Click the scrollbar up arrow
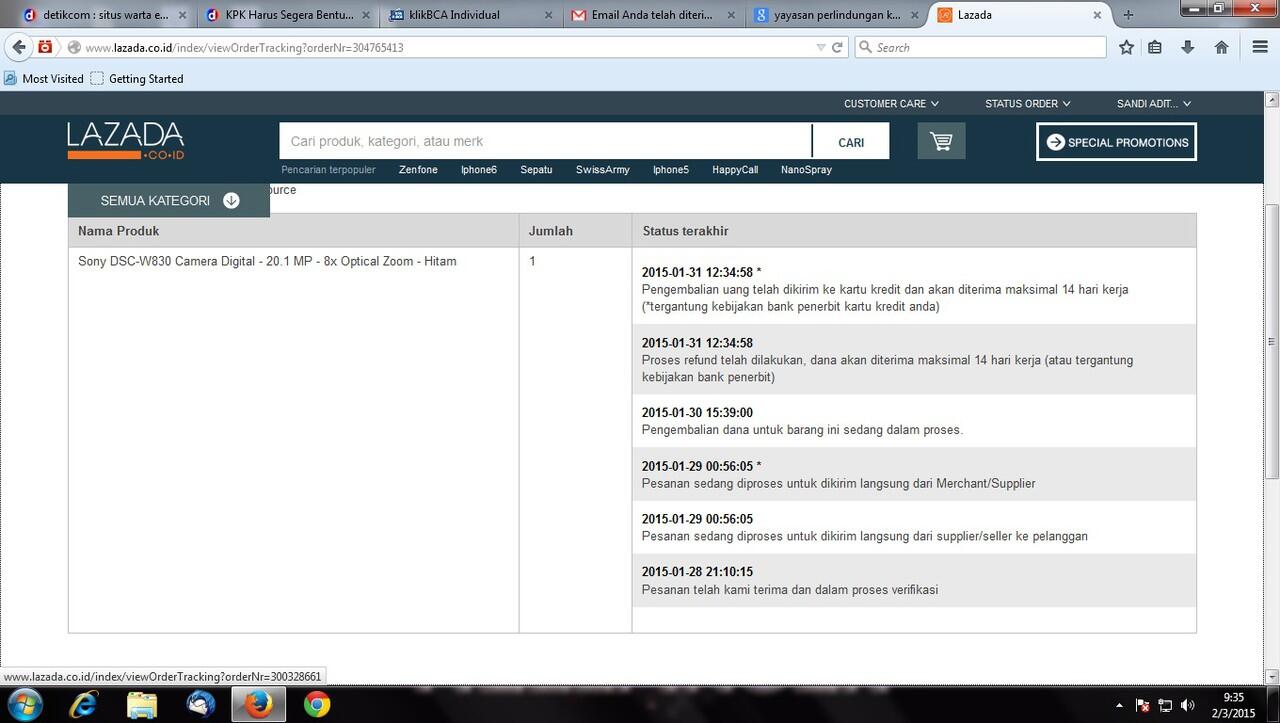 [x=1272, y=98]
